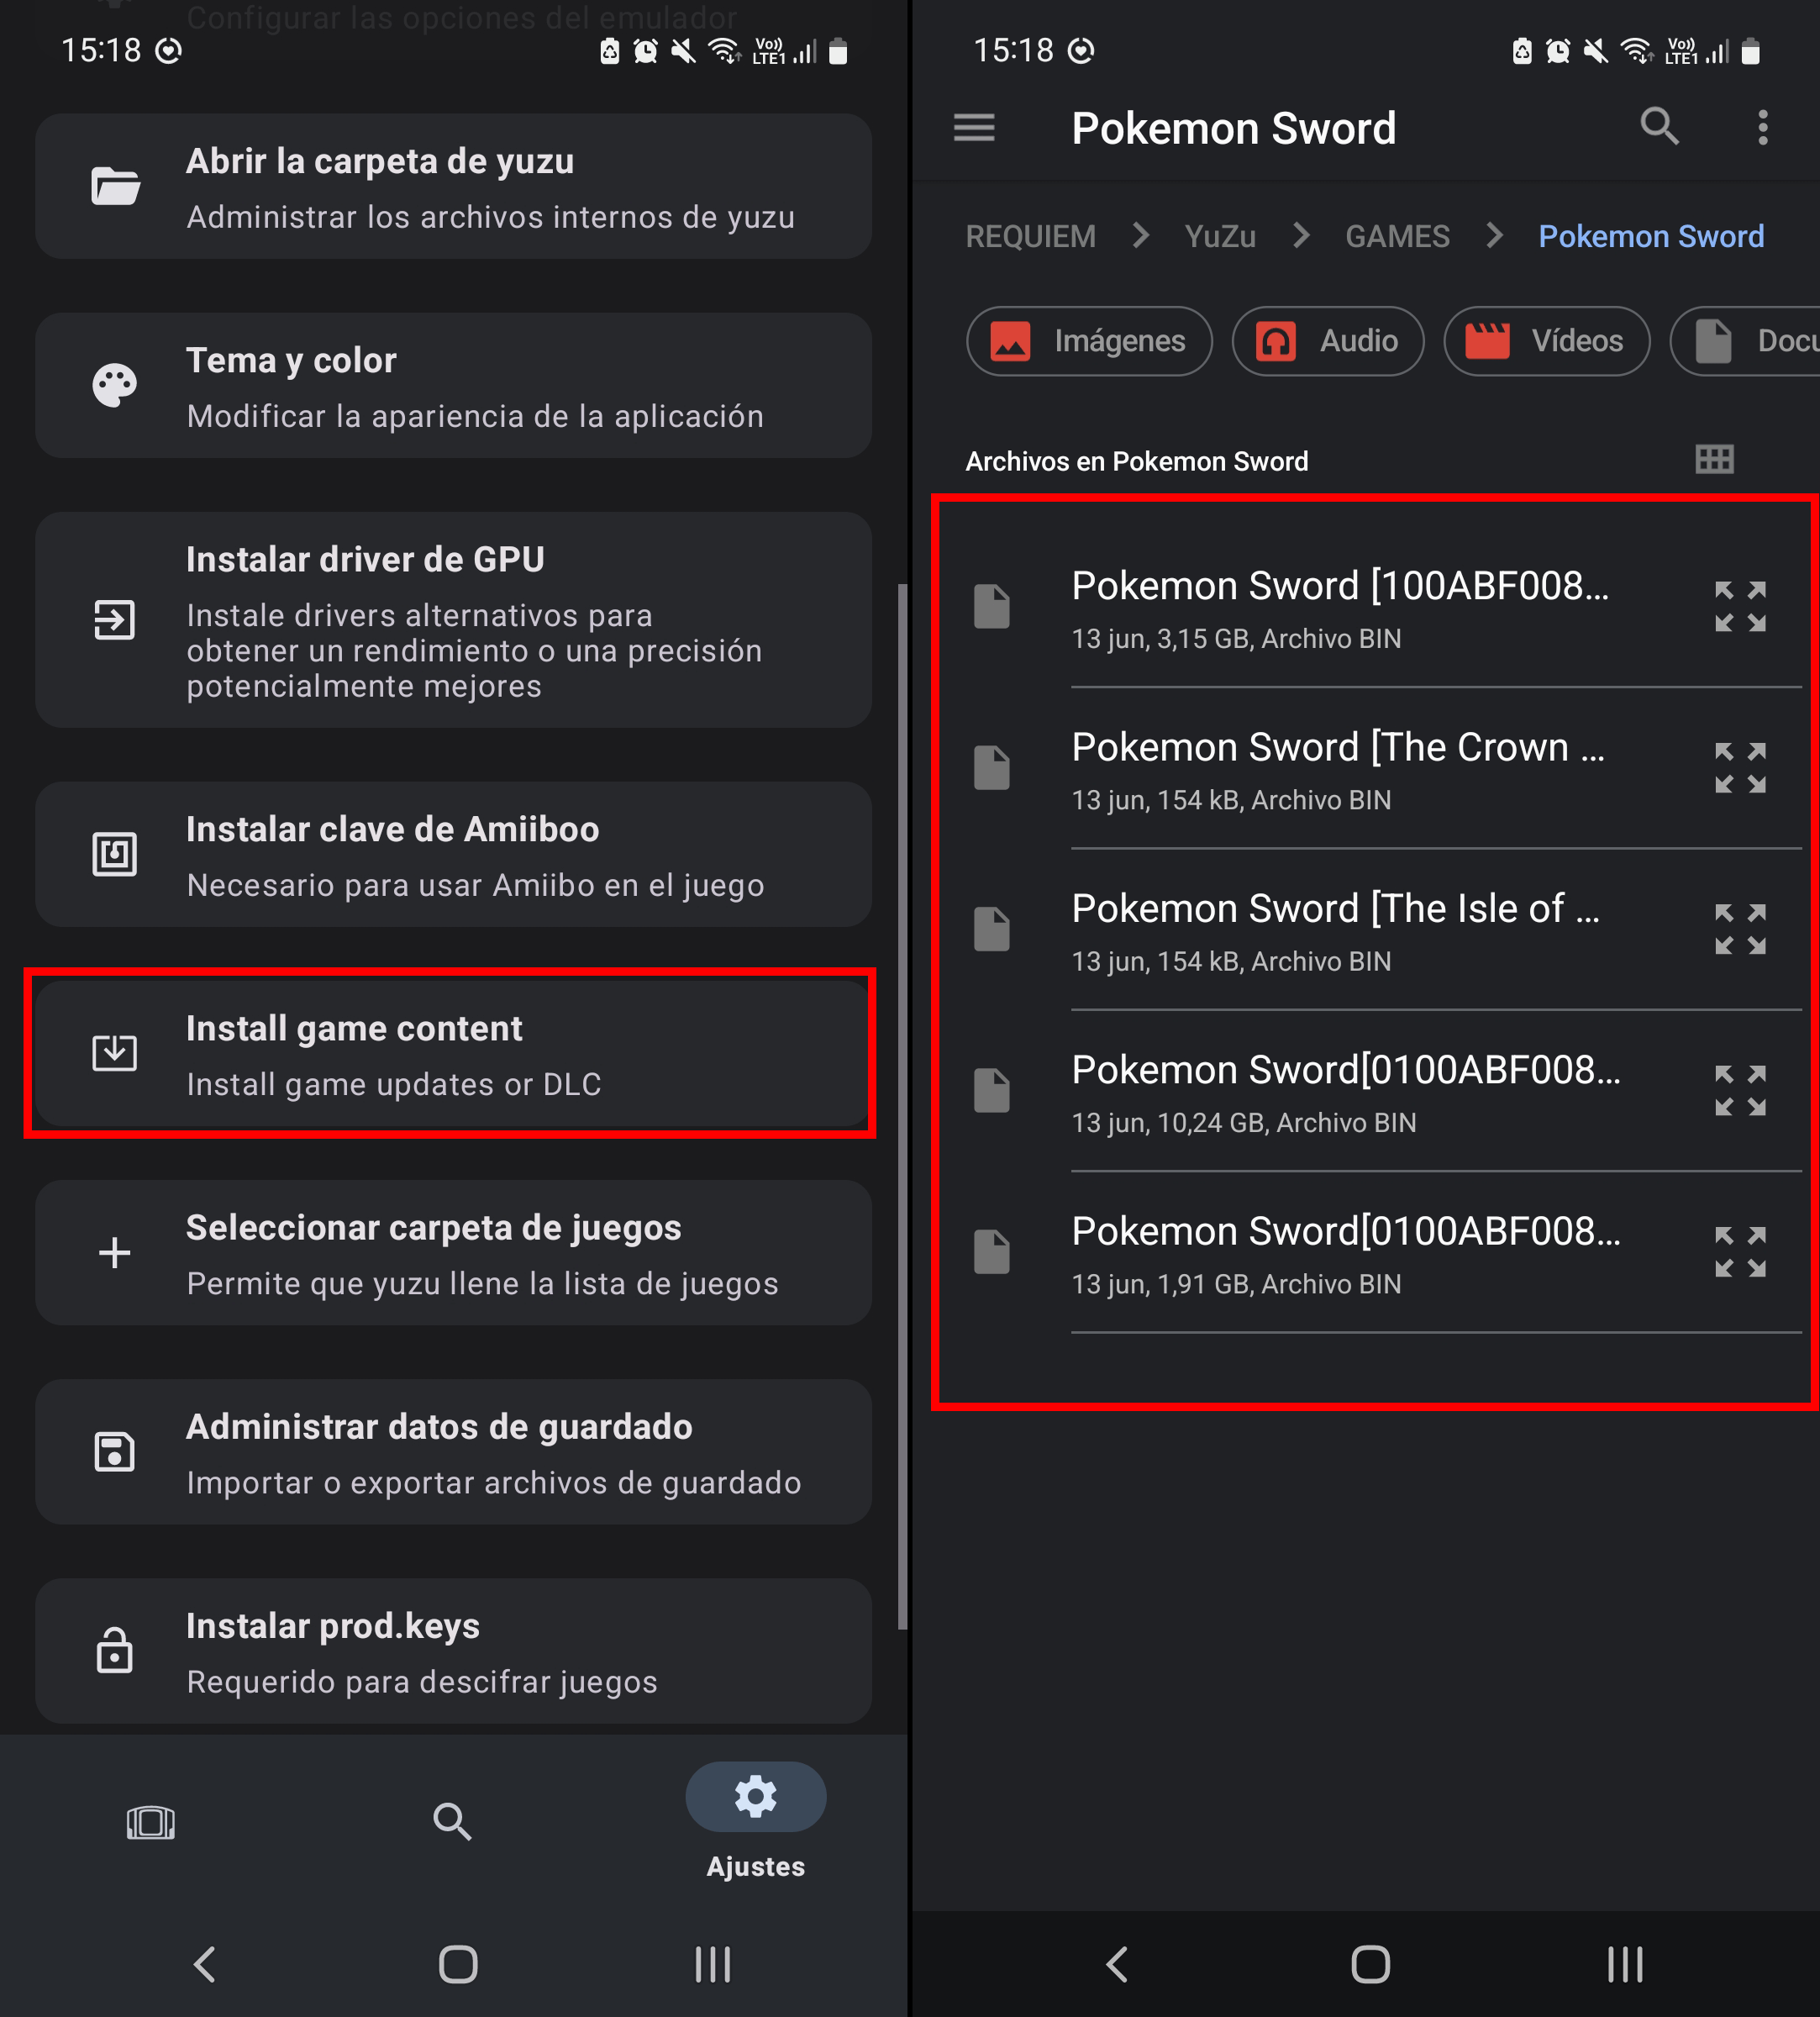Filter by Vídeos chip
Image resolution: width=1820 pixels, height=2017 pixels.
point(1546,341)
